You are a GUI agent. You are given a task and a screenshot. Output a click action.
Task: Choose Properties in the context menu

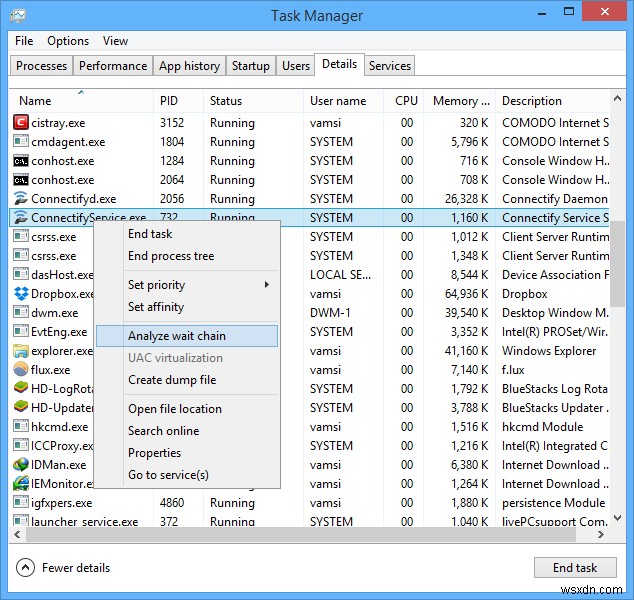point(186,453)
